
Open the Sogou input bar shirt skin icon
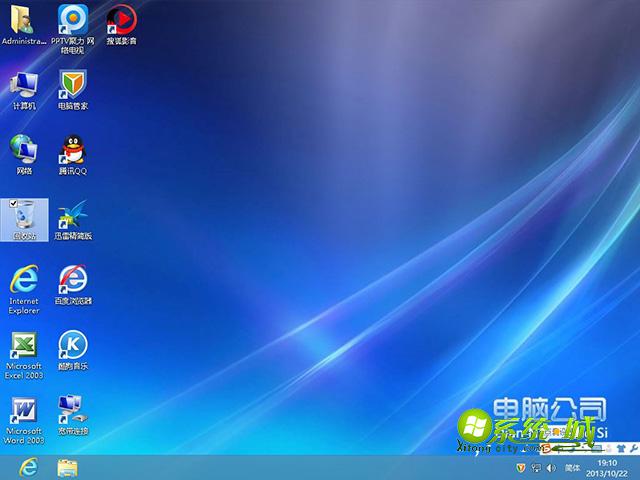[x=621, y=448]
